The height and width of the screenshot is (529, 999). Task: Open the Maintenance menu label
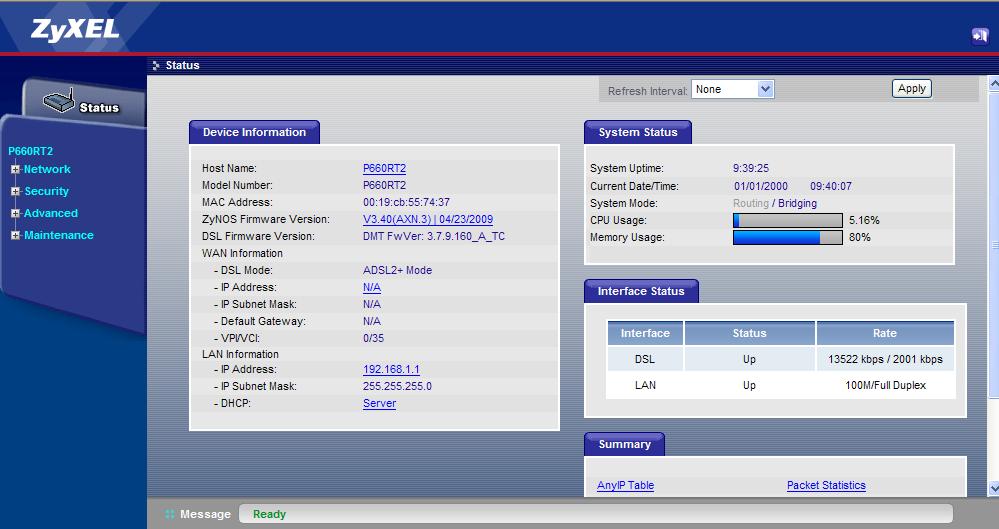(59, 235)
